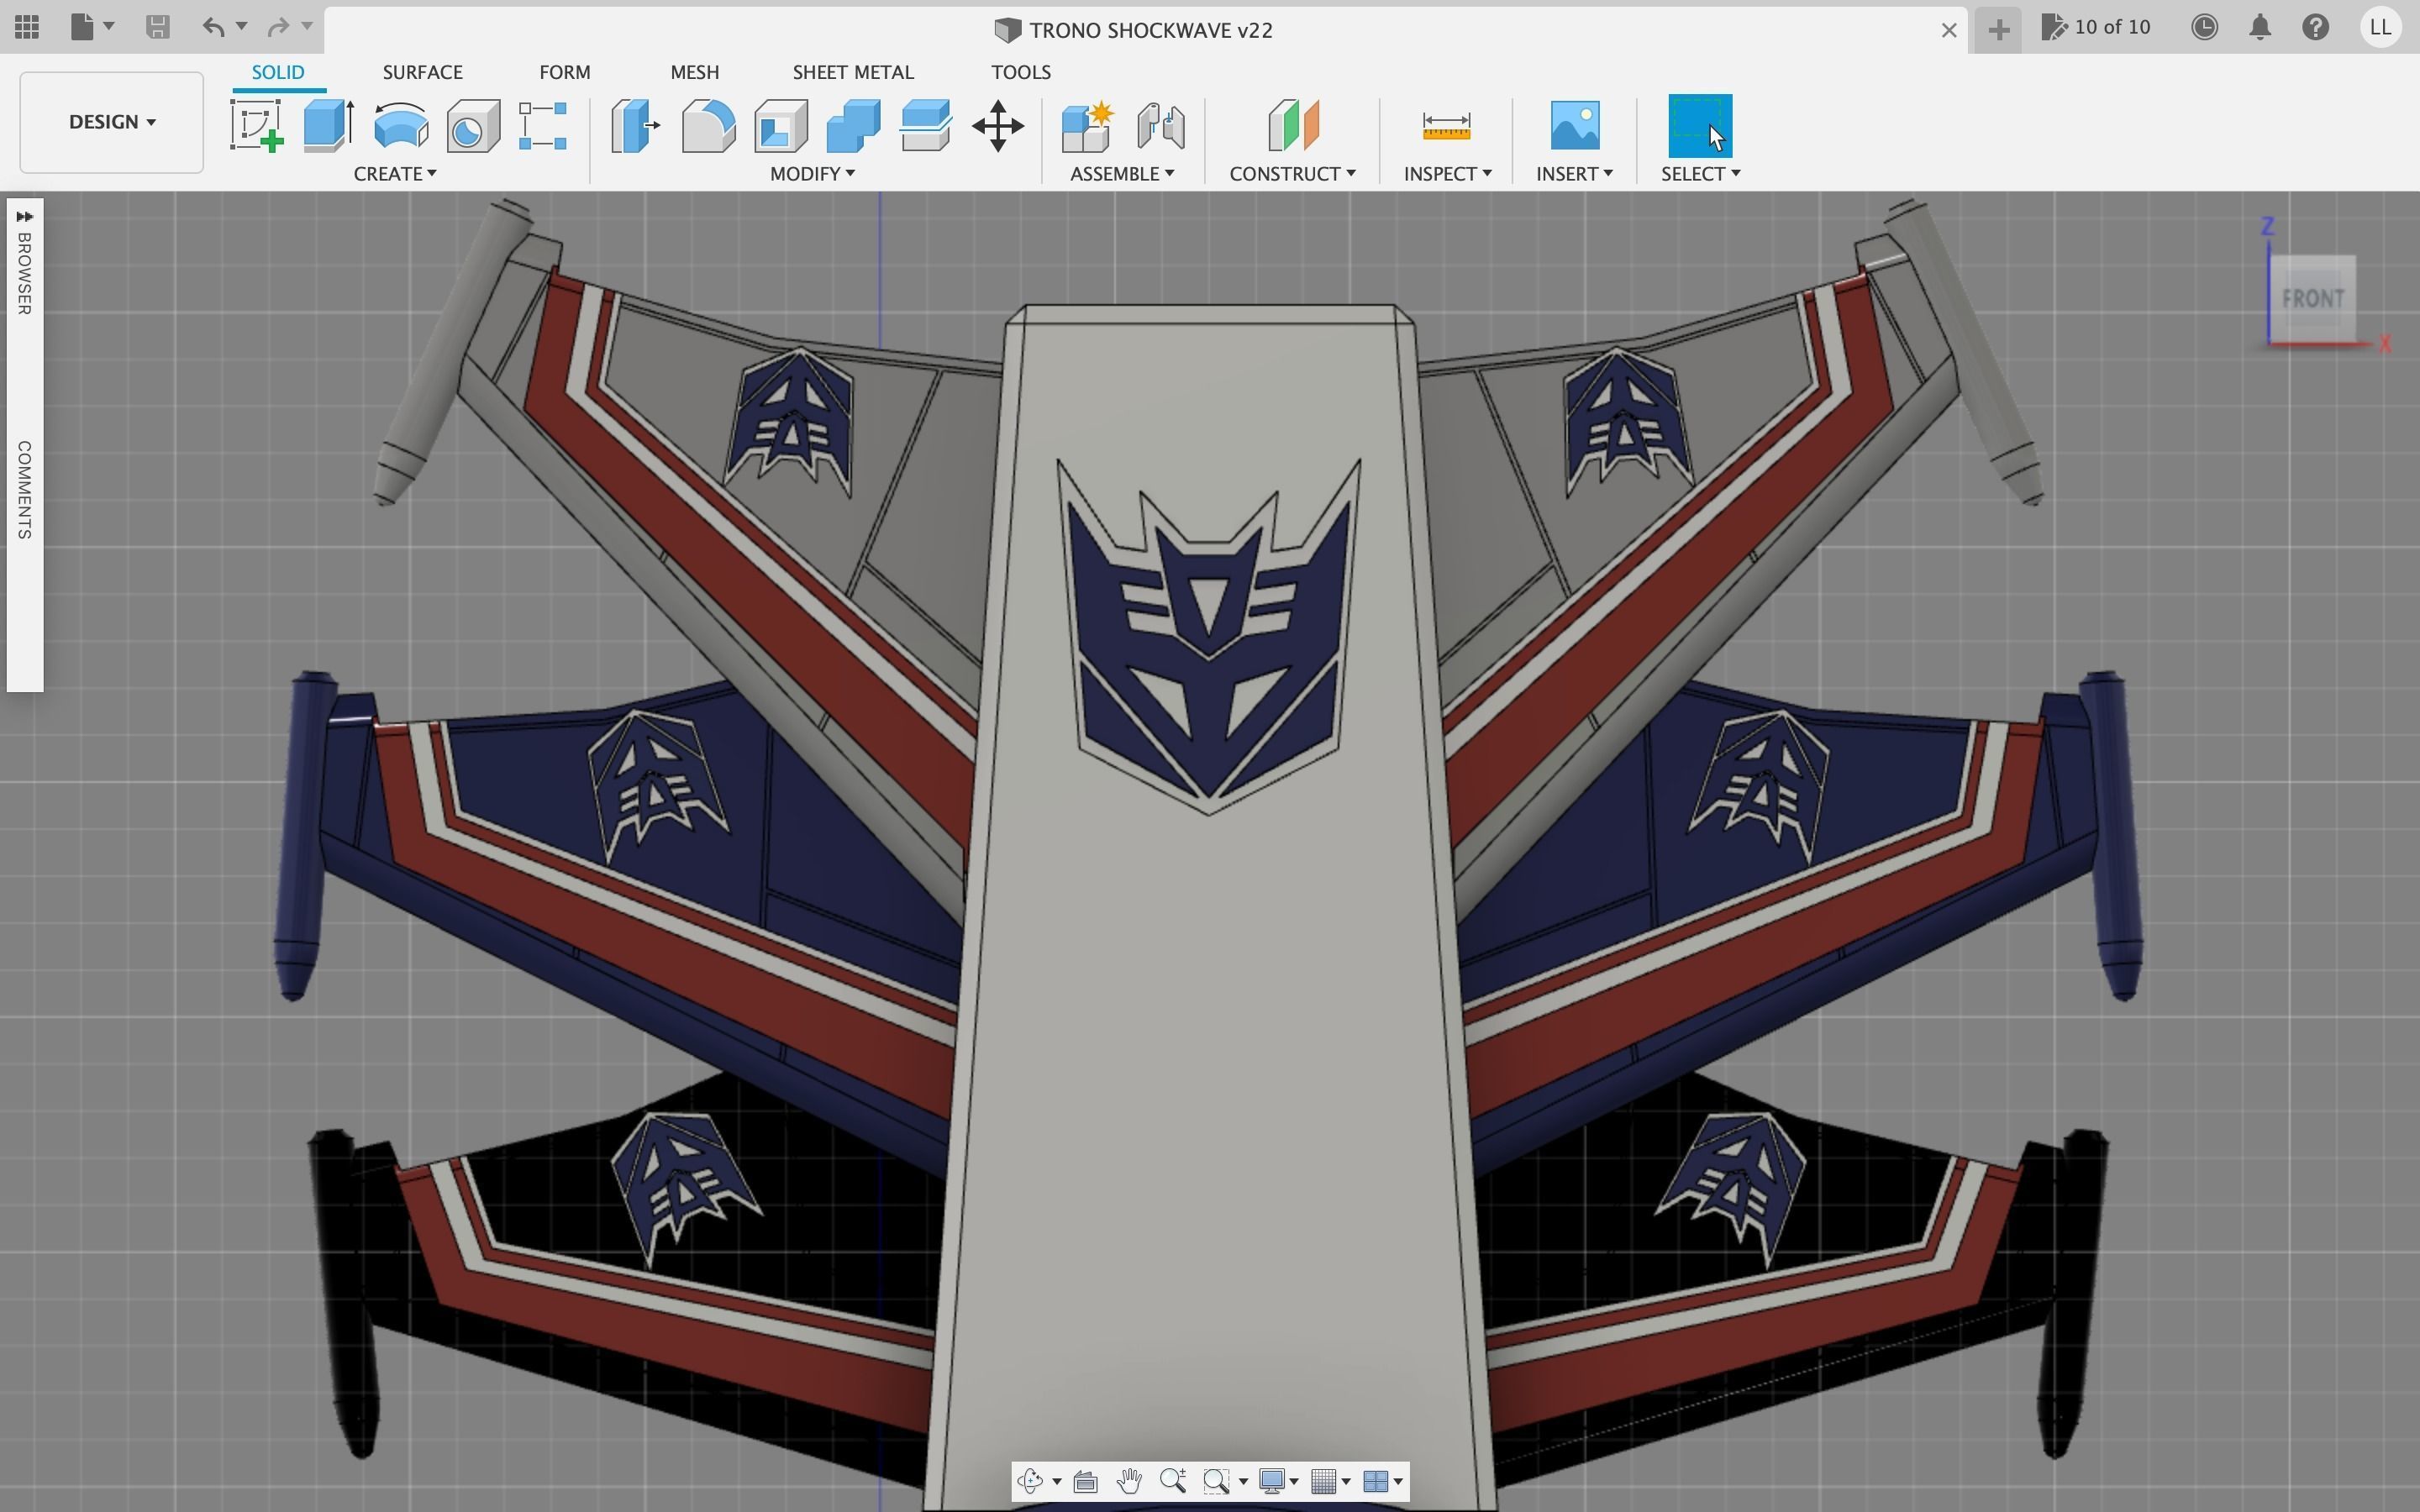Redo the last undone action

tap(278, 27)
